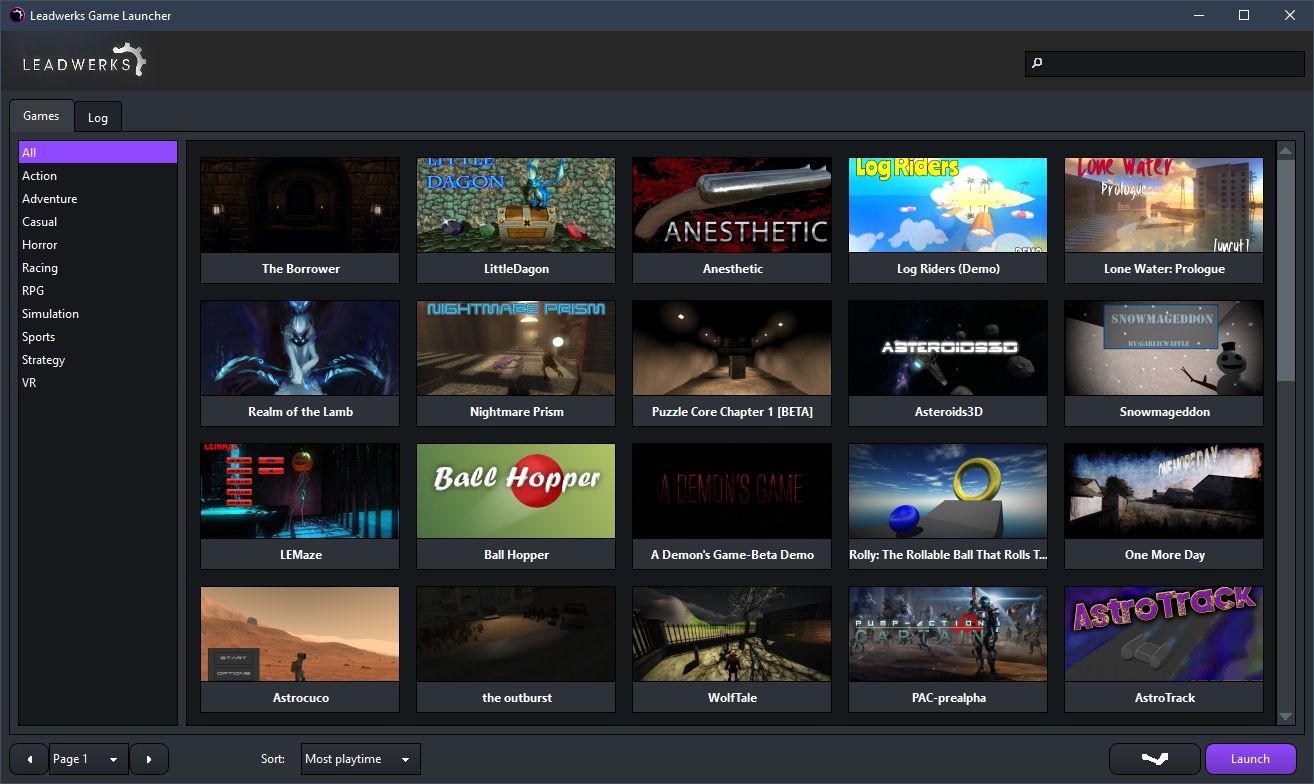Click scrollbar up arrow in games list

click(x=1286, y=150)
